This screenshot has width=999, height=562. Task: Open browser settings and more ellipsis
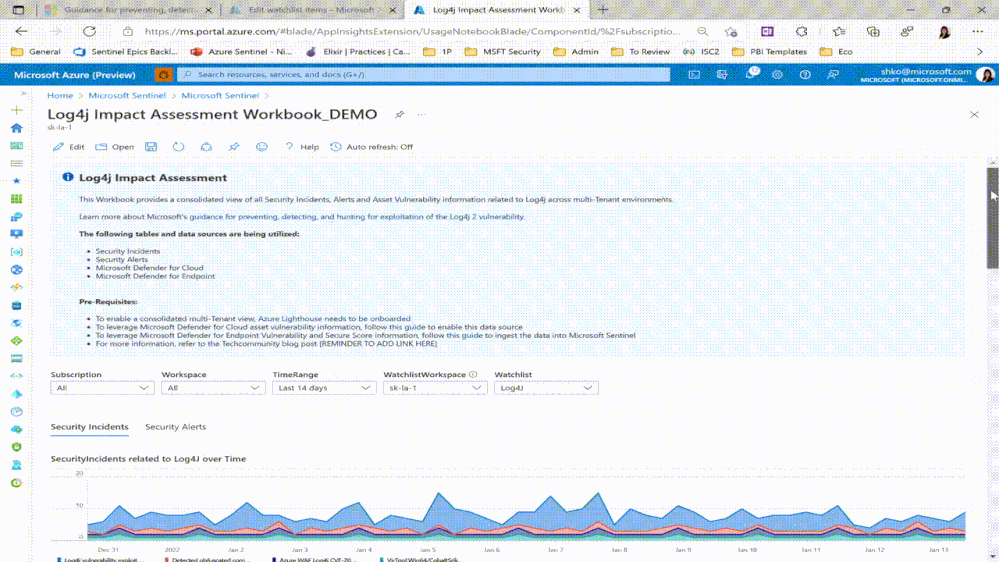click(x=977, y=31)
